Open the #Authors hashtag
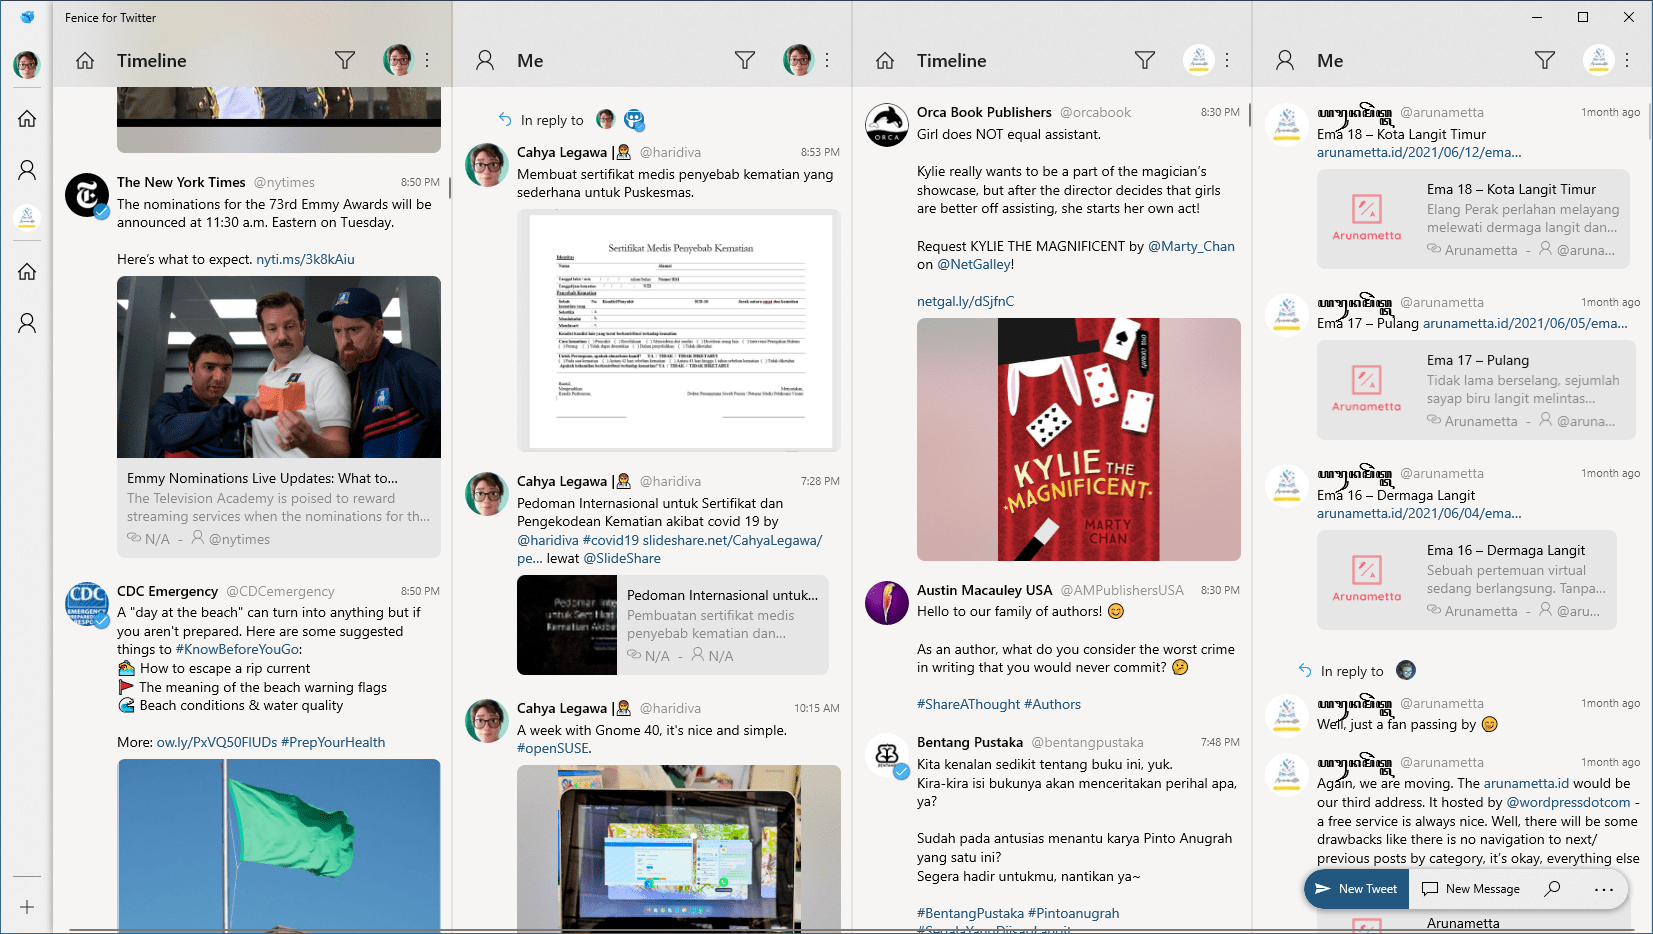This screenshot has width=1653, height=934. coord(1053,704)
